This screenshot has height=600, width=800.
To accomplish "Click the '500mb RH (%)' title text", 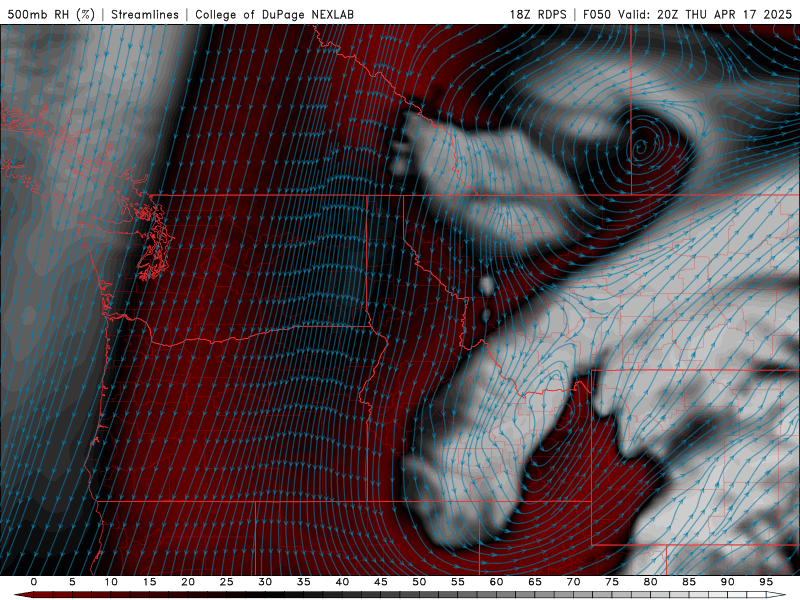I will pos(51,14).
